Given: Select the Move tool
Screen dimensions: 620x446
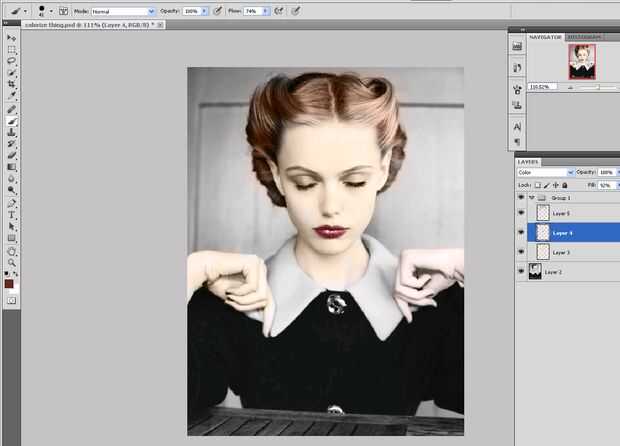Looking at the screenshot, I should (11, 38).
